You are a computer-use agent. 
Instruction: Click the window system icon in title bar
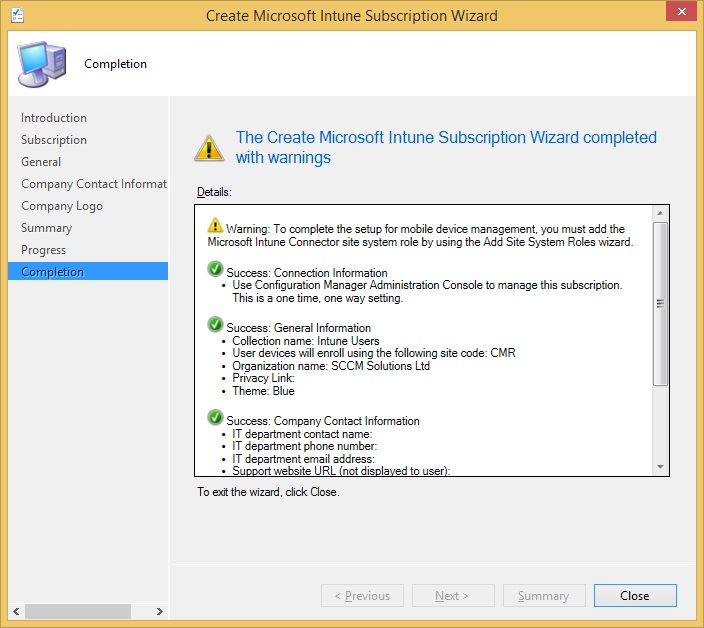coord(15,15)
